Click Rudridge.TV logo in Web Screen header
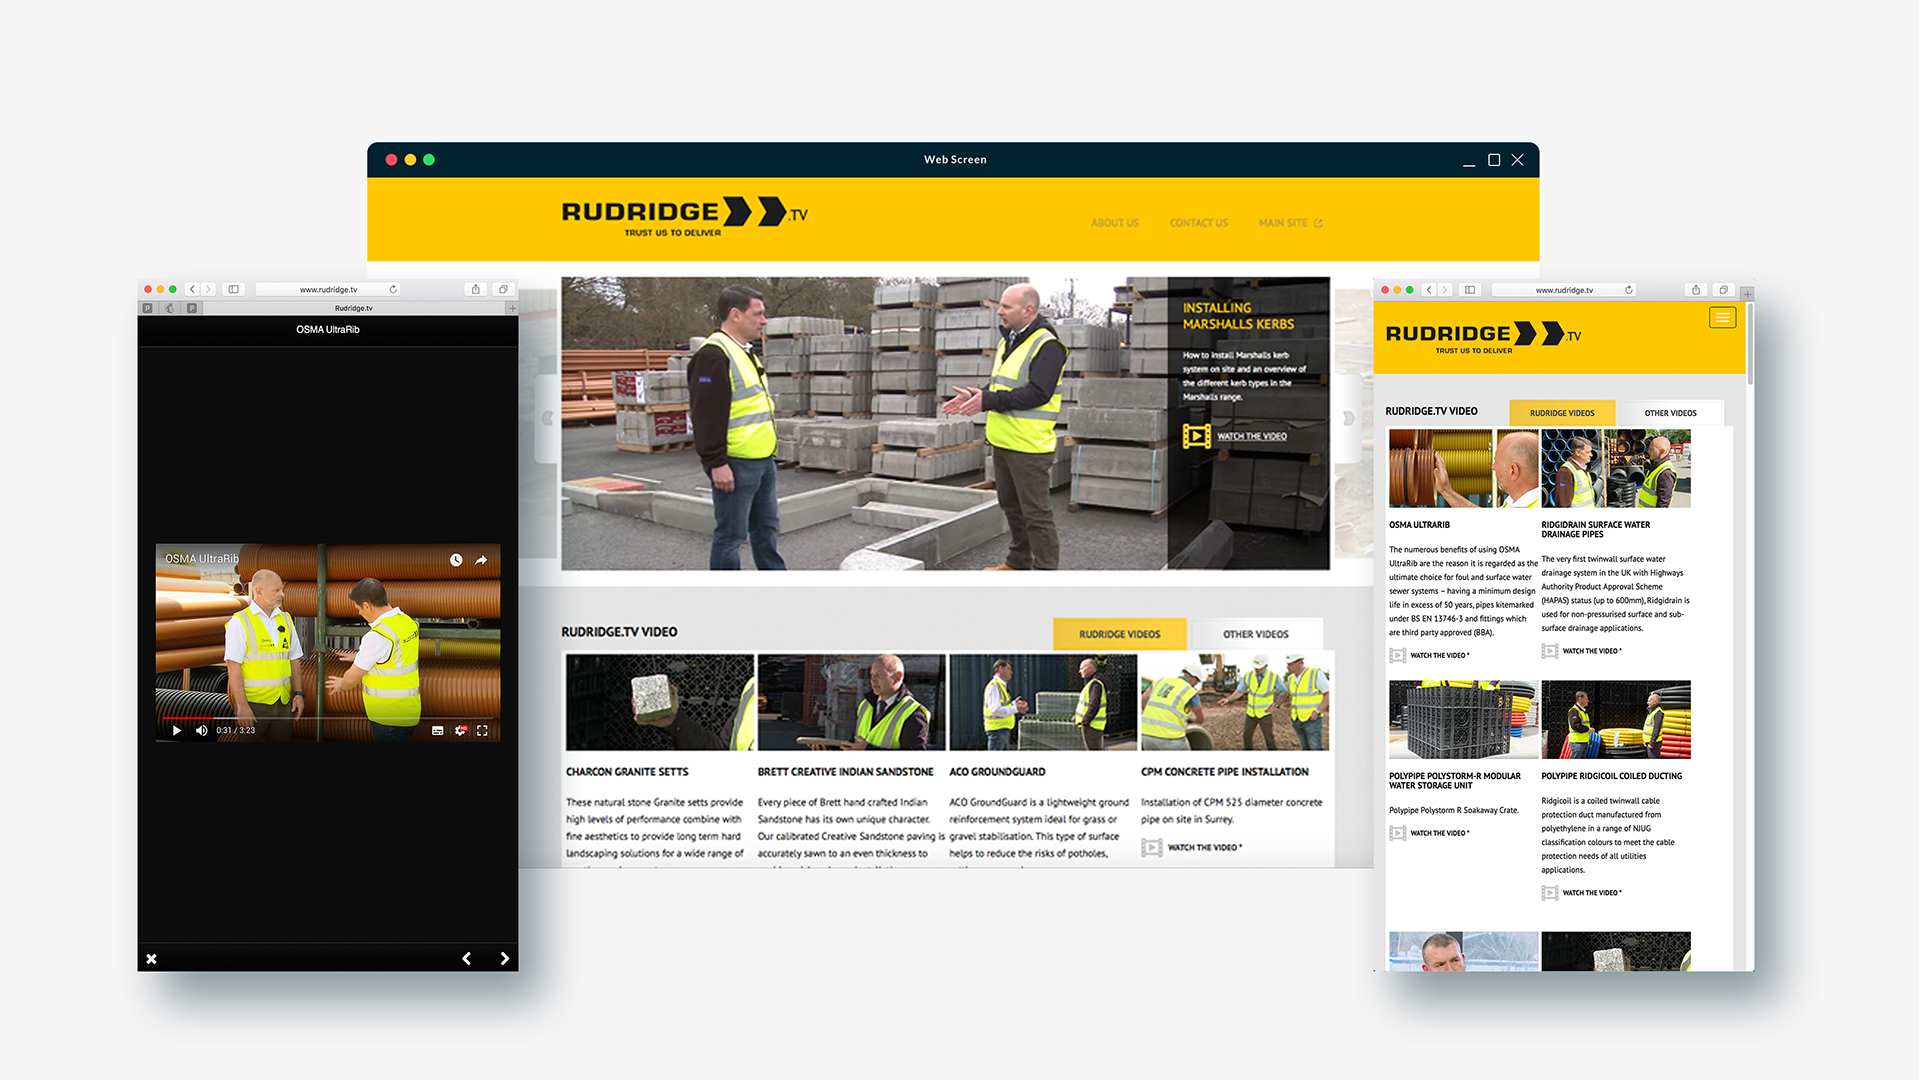Image resolution: width=1920 pixels, height=1080 pixels. pos(684,217)
